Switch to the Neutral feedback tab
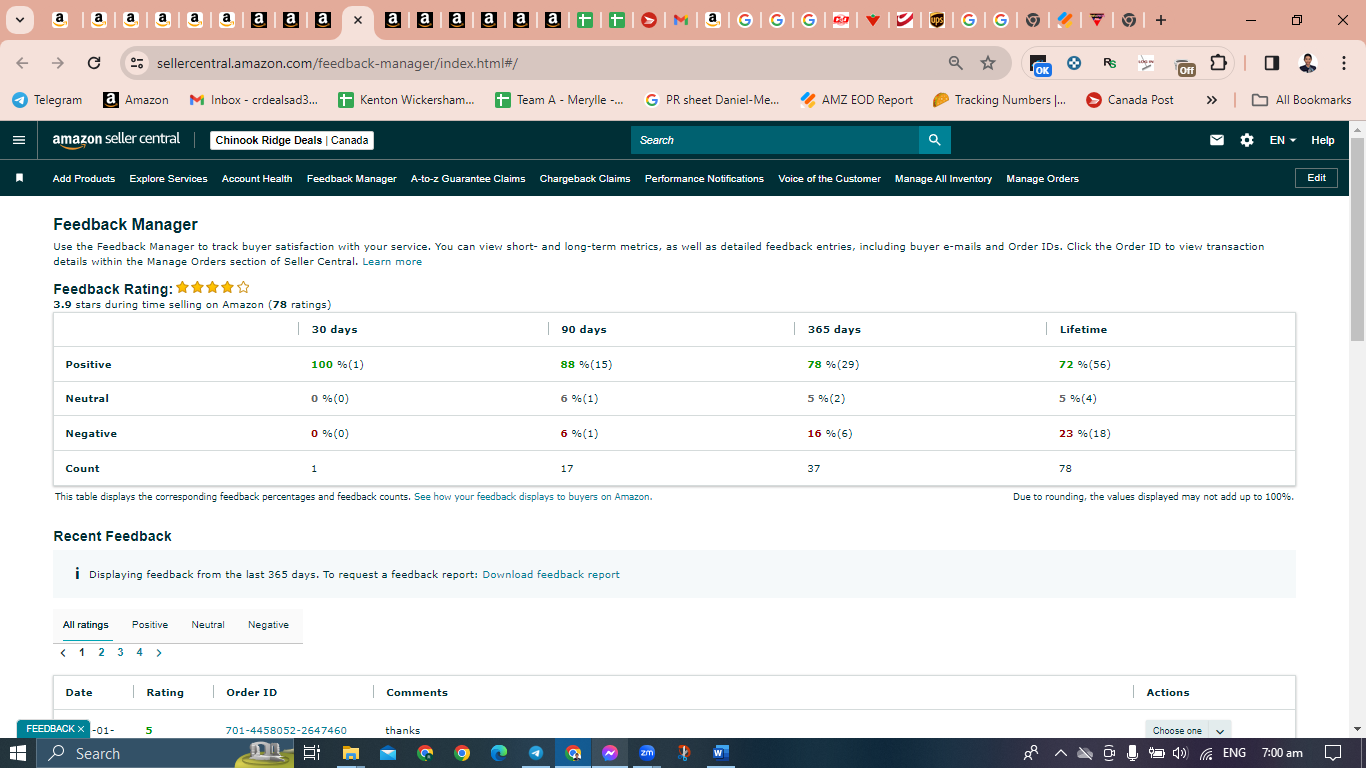1366x768 pixels. (x=208, y=625)
